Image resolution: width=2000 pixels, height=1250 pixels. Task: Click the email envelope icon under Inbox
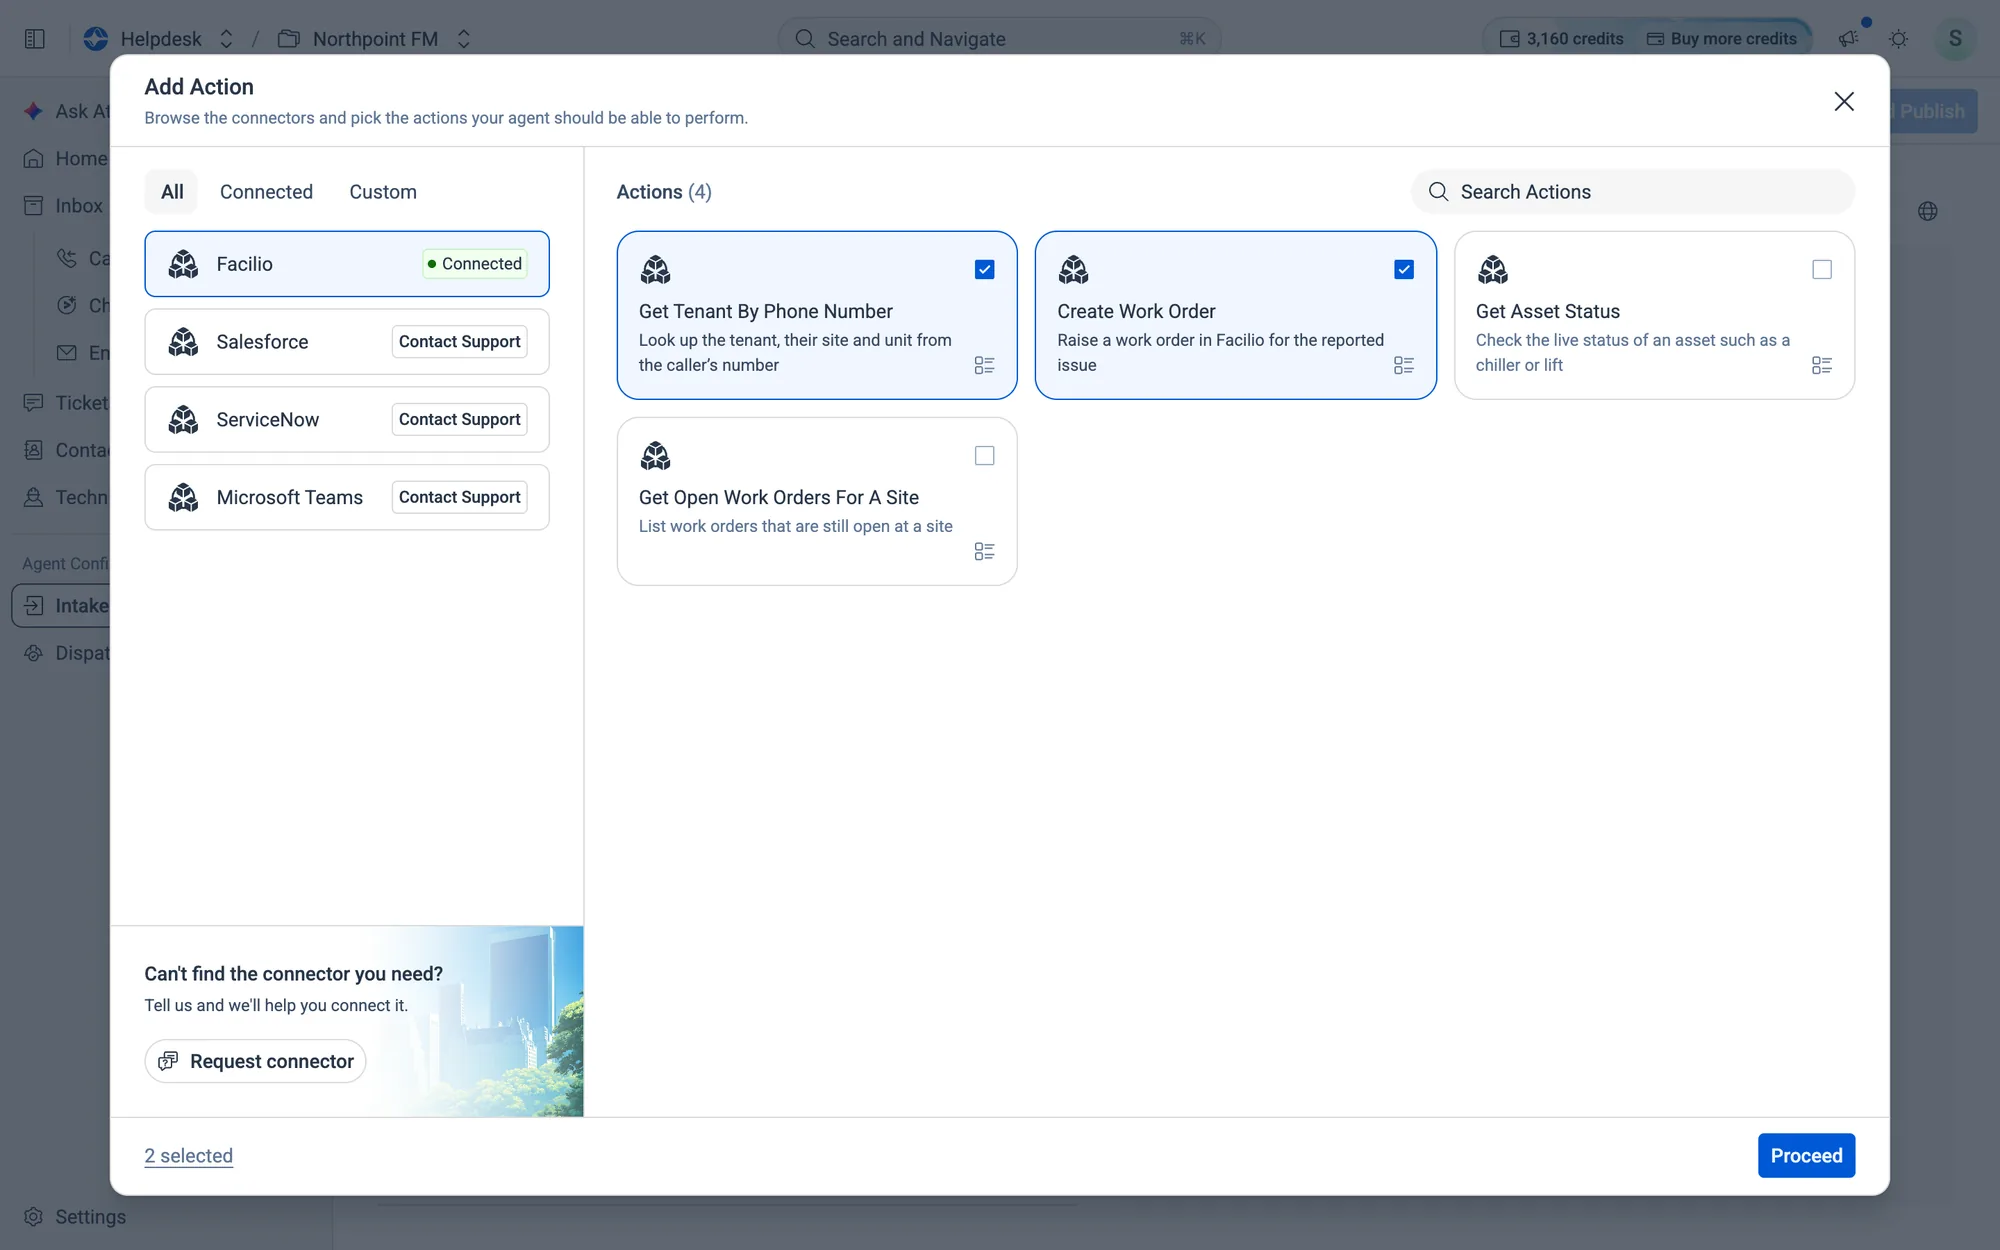coord(67,352)
